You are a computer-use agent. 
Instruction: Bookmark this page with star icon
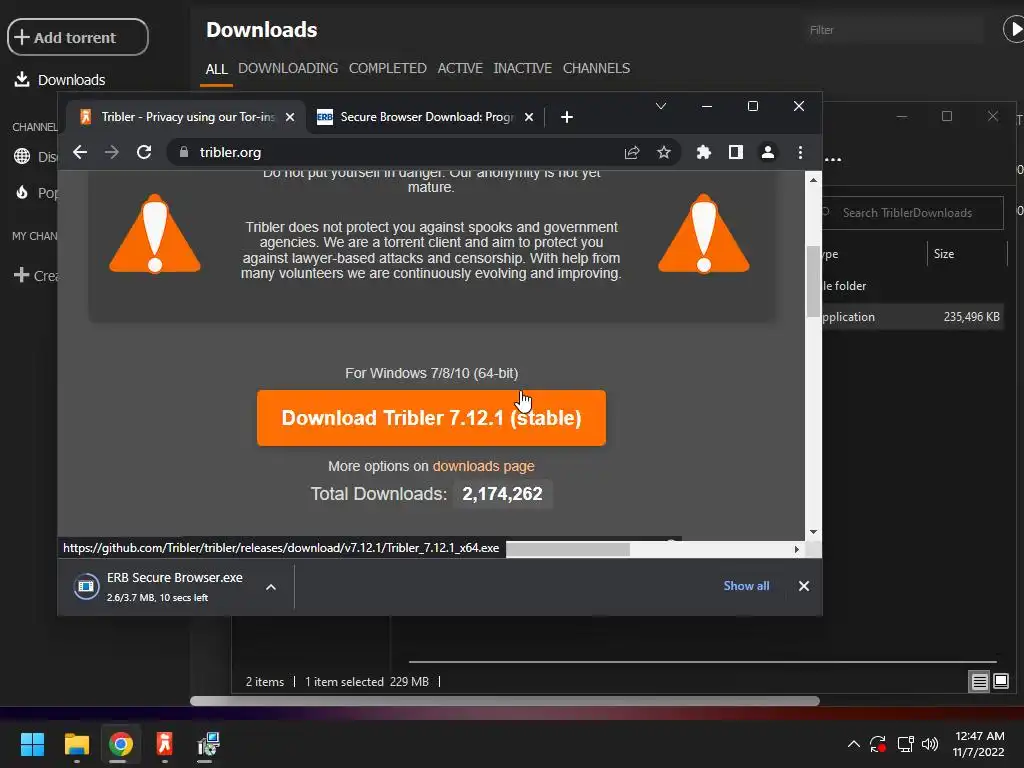[x=664, y=152]
